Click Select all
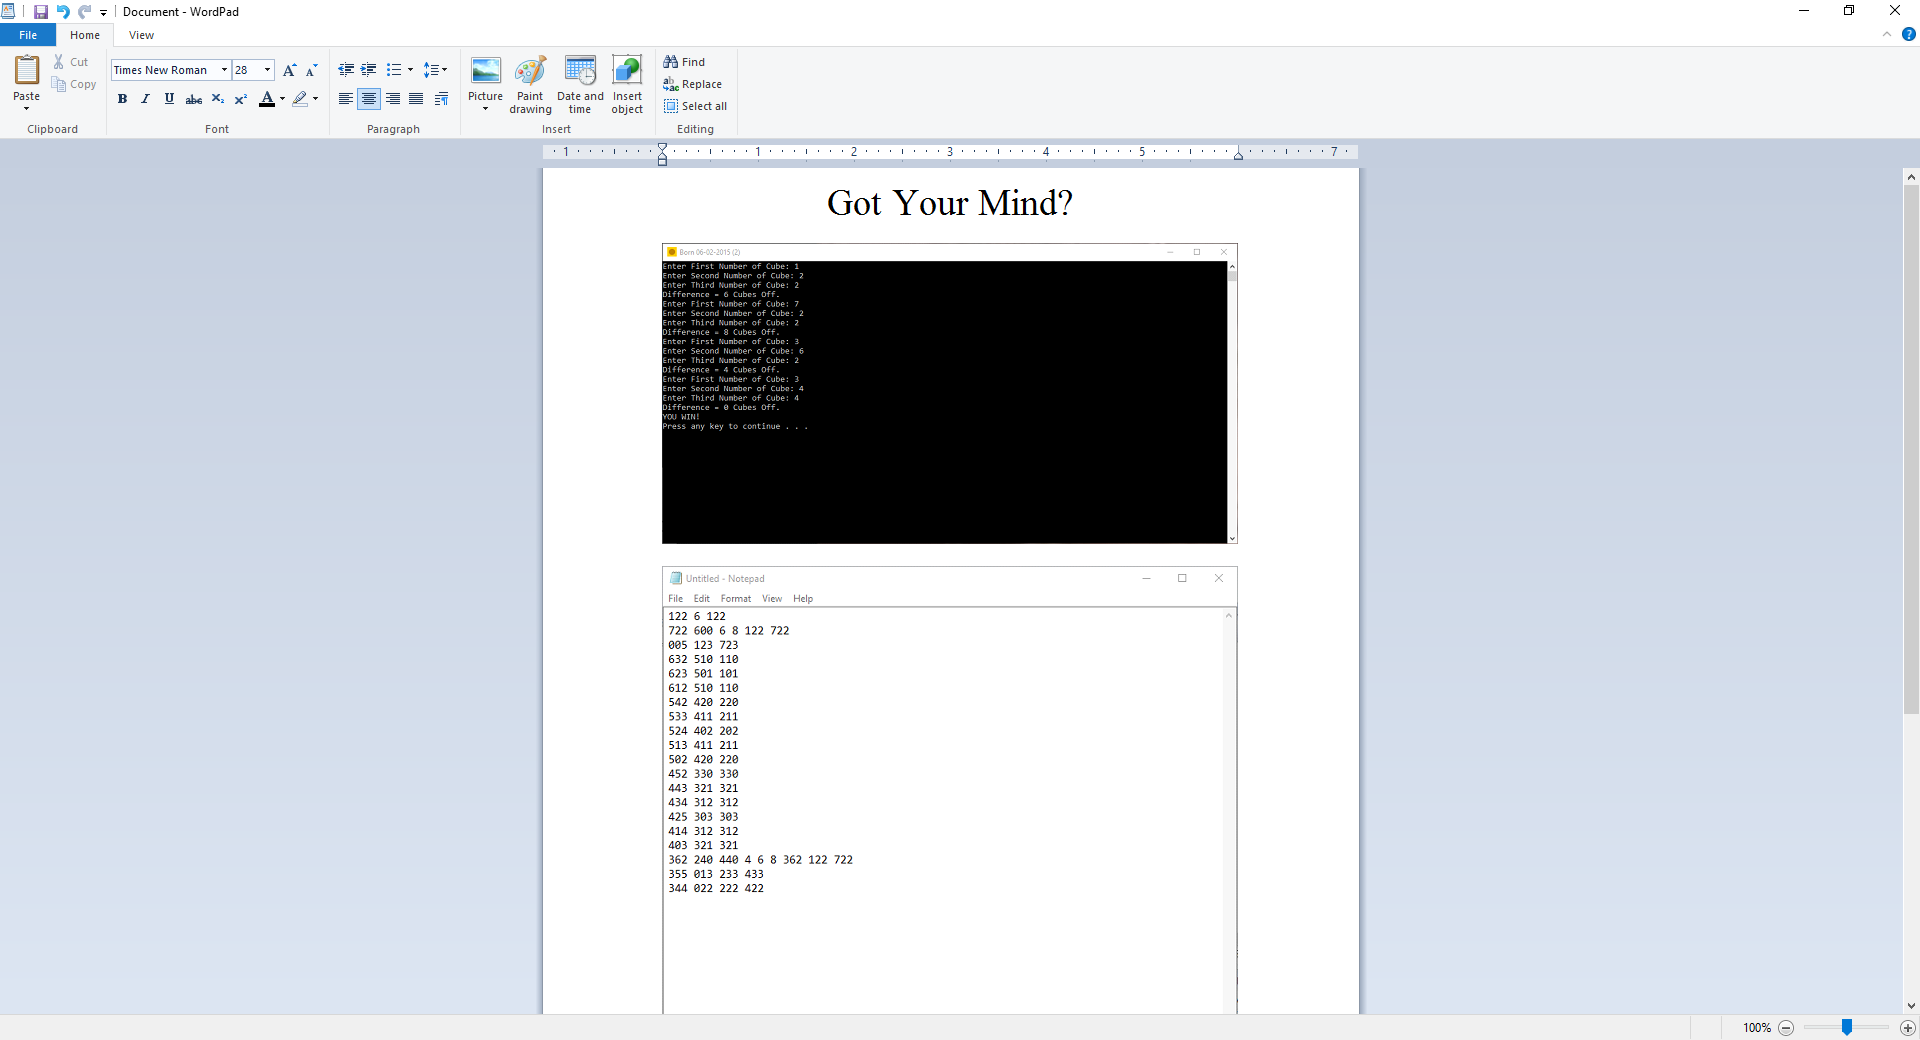Image resolution: width=1920 pixels, height=1040 pixels. tap(696, 106)
